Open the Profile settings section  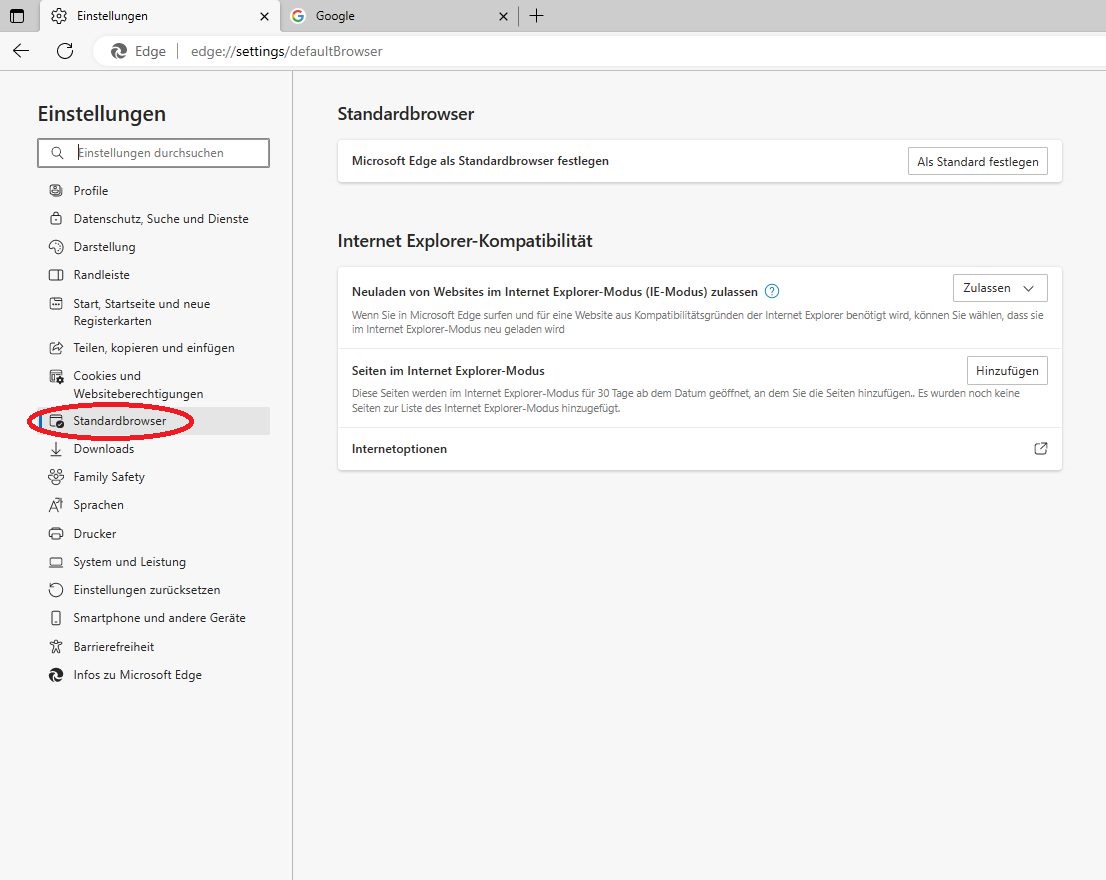(x=90, y=190)
